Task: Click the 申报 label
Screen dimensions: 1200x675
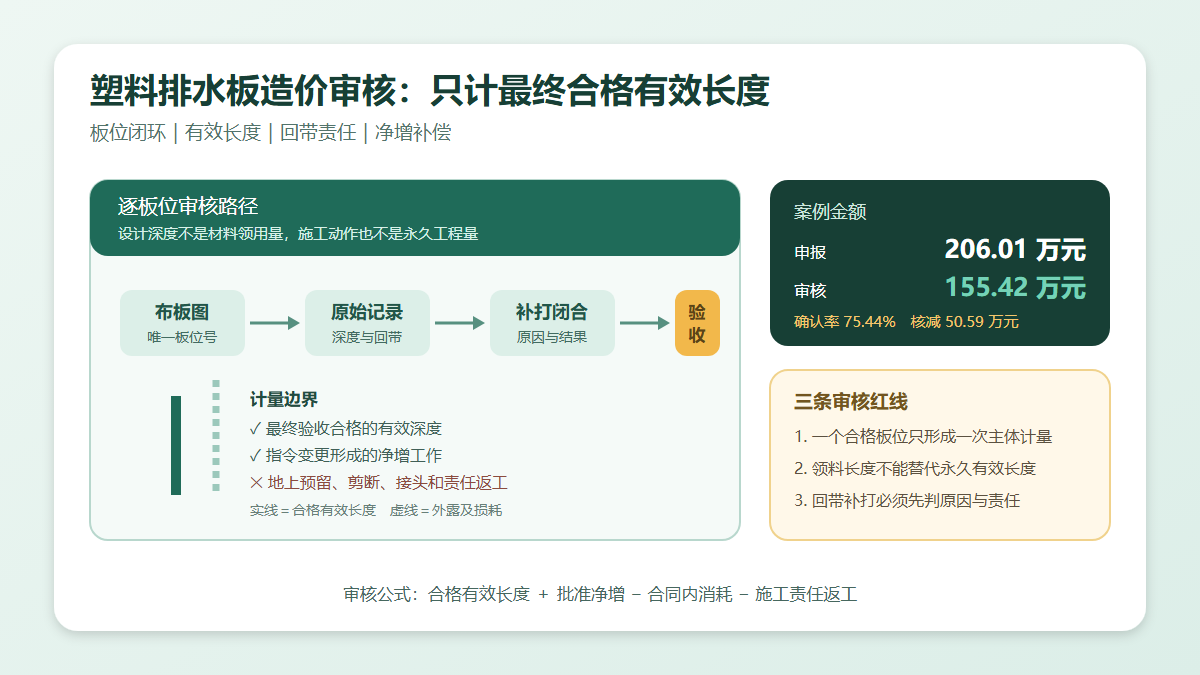Action: tap(811, 253)
